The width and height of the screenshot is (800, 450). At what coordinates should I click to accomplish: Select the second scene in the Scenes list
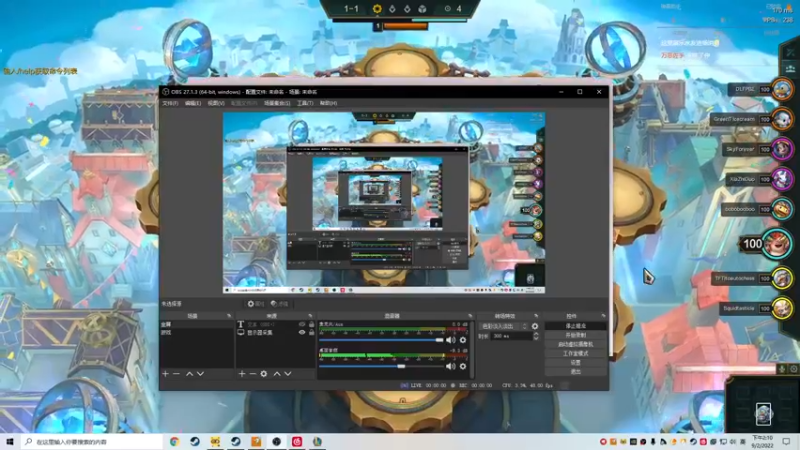197,333
